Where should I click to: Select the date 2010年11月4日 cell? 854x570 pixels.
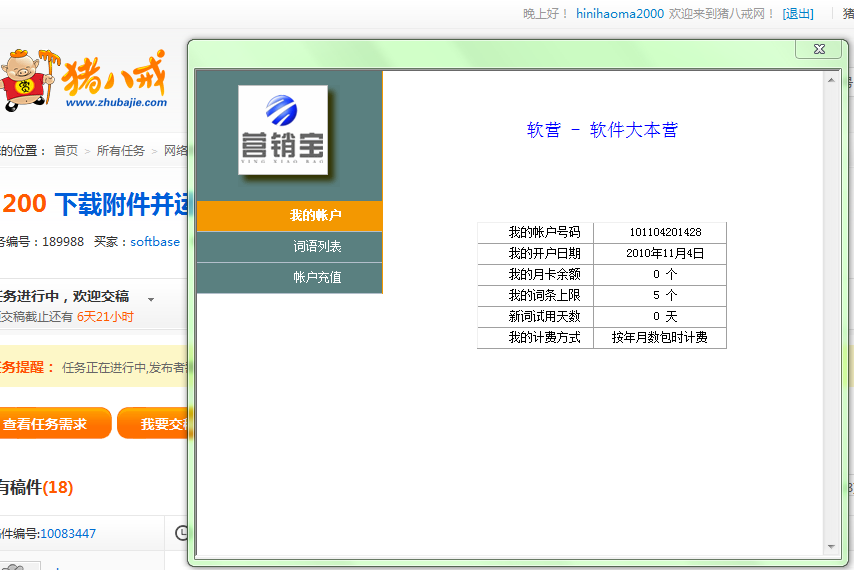click(x=660, y=254)
